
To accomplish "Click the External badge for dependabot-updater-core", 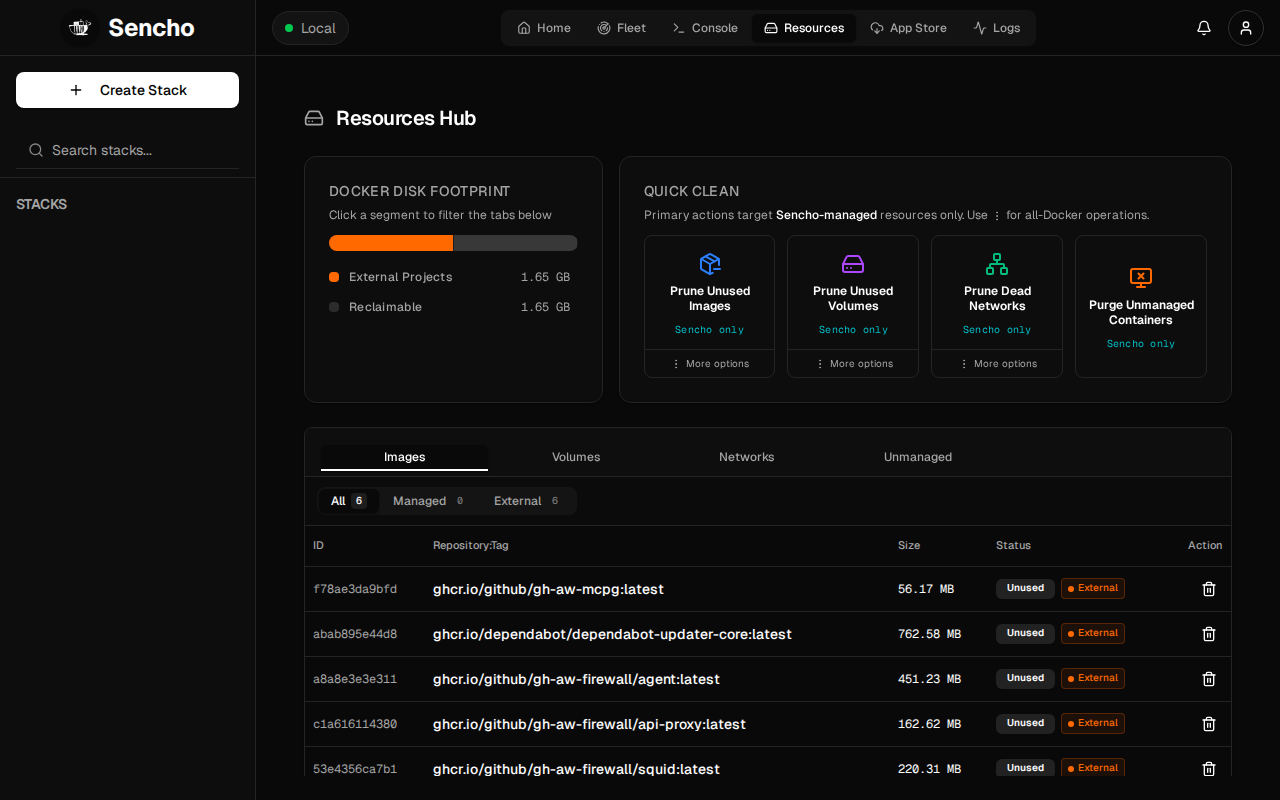I will click(x=1093, y=634).
